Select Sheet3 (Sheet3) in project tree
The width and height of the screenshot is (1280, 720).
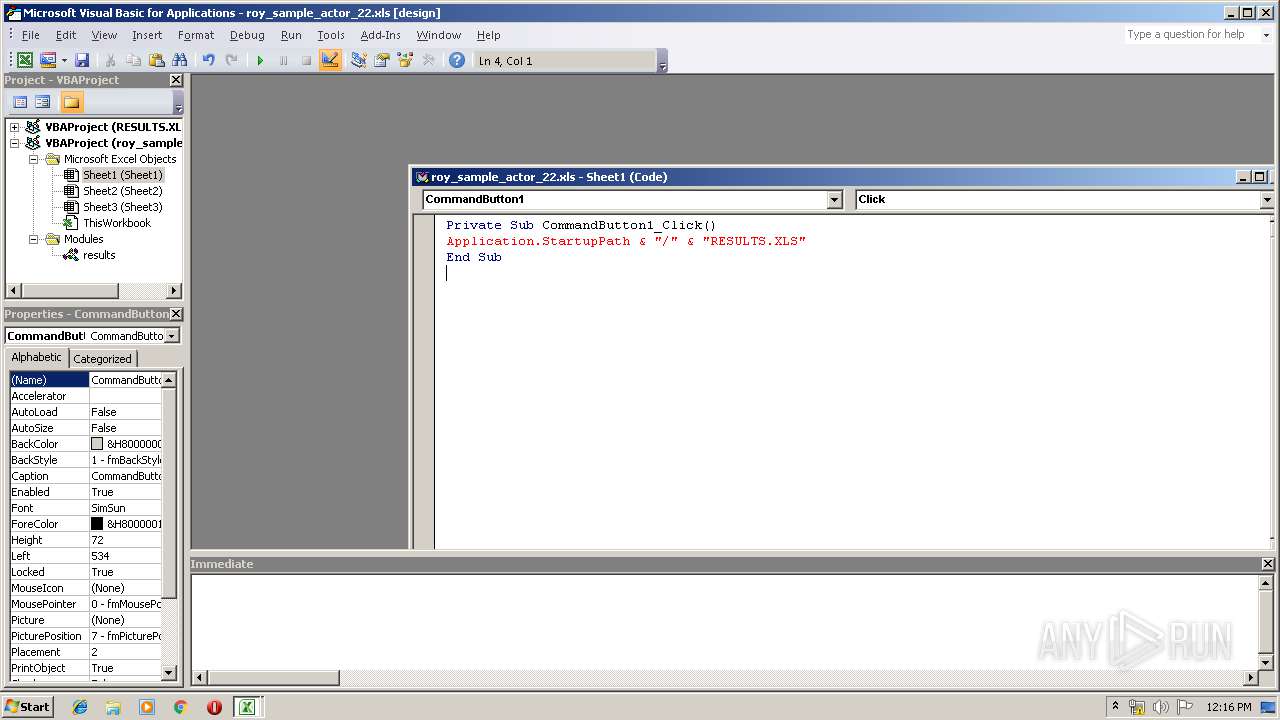coord(122,207)
